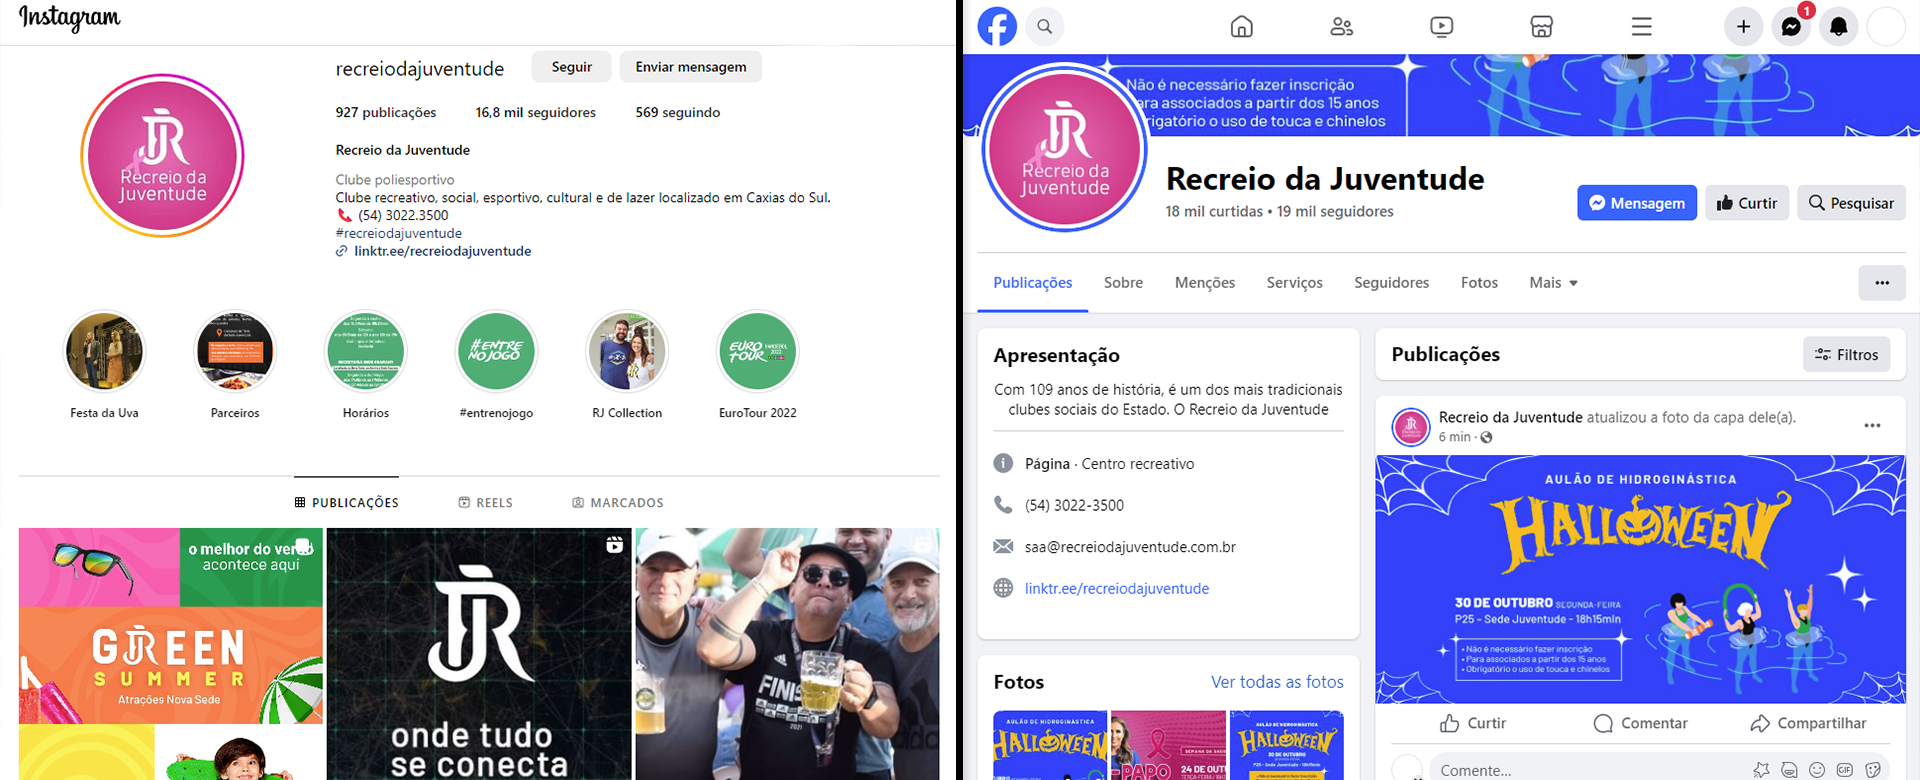Screen dimensions: 1920x780
Task: Open the beer mug photo post
Action: [x=788, y=654]
